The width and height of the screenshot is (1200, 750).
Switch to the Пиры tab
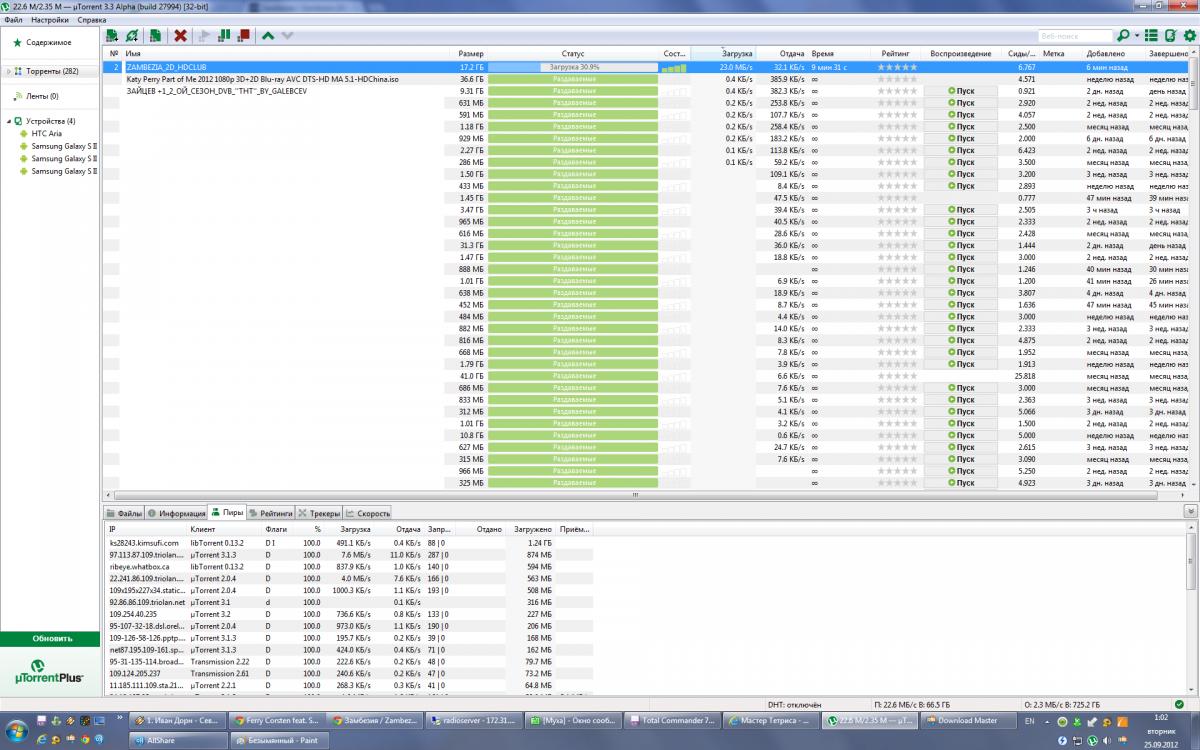[x=227, y=513]
